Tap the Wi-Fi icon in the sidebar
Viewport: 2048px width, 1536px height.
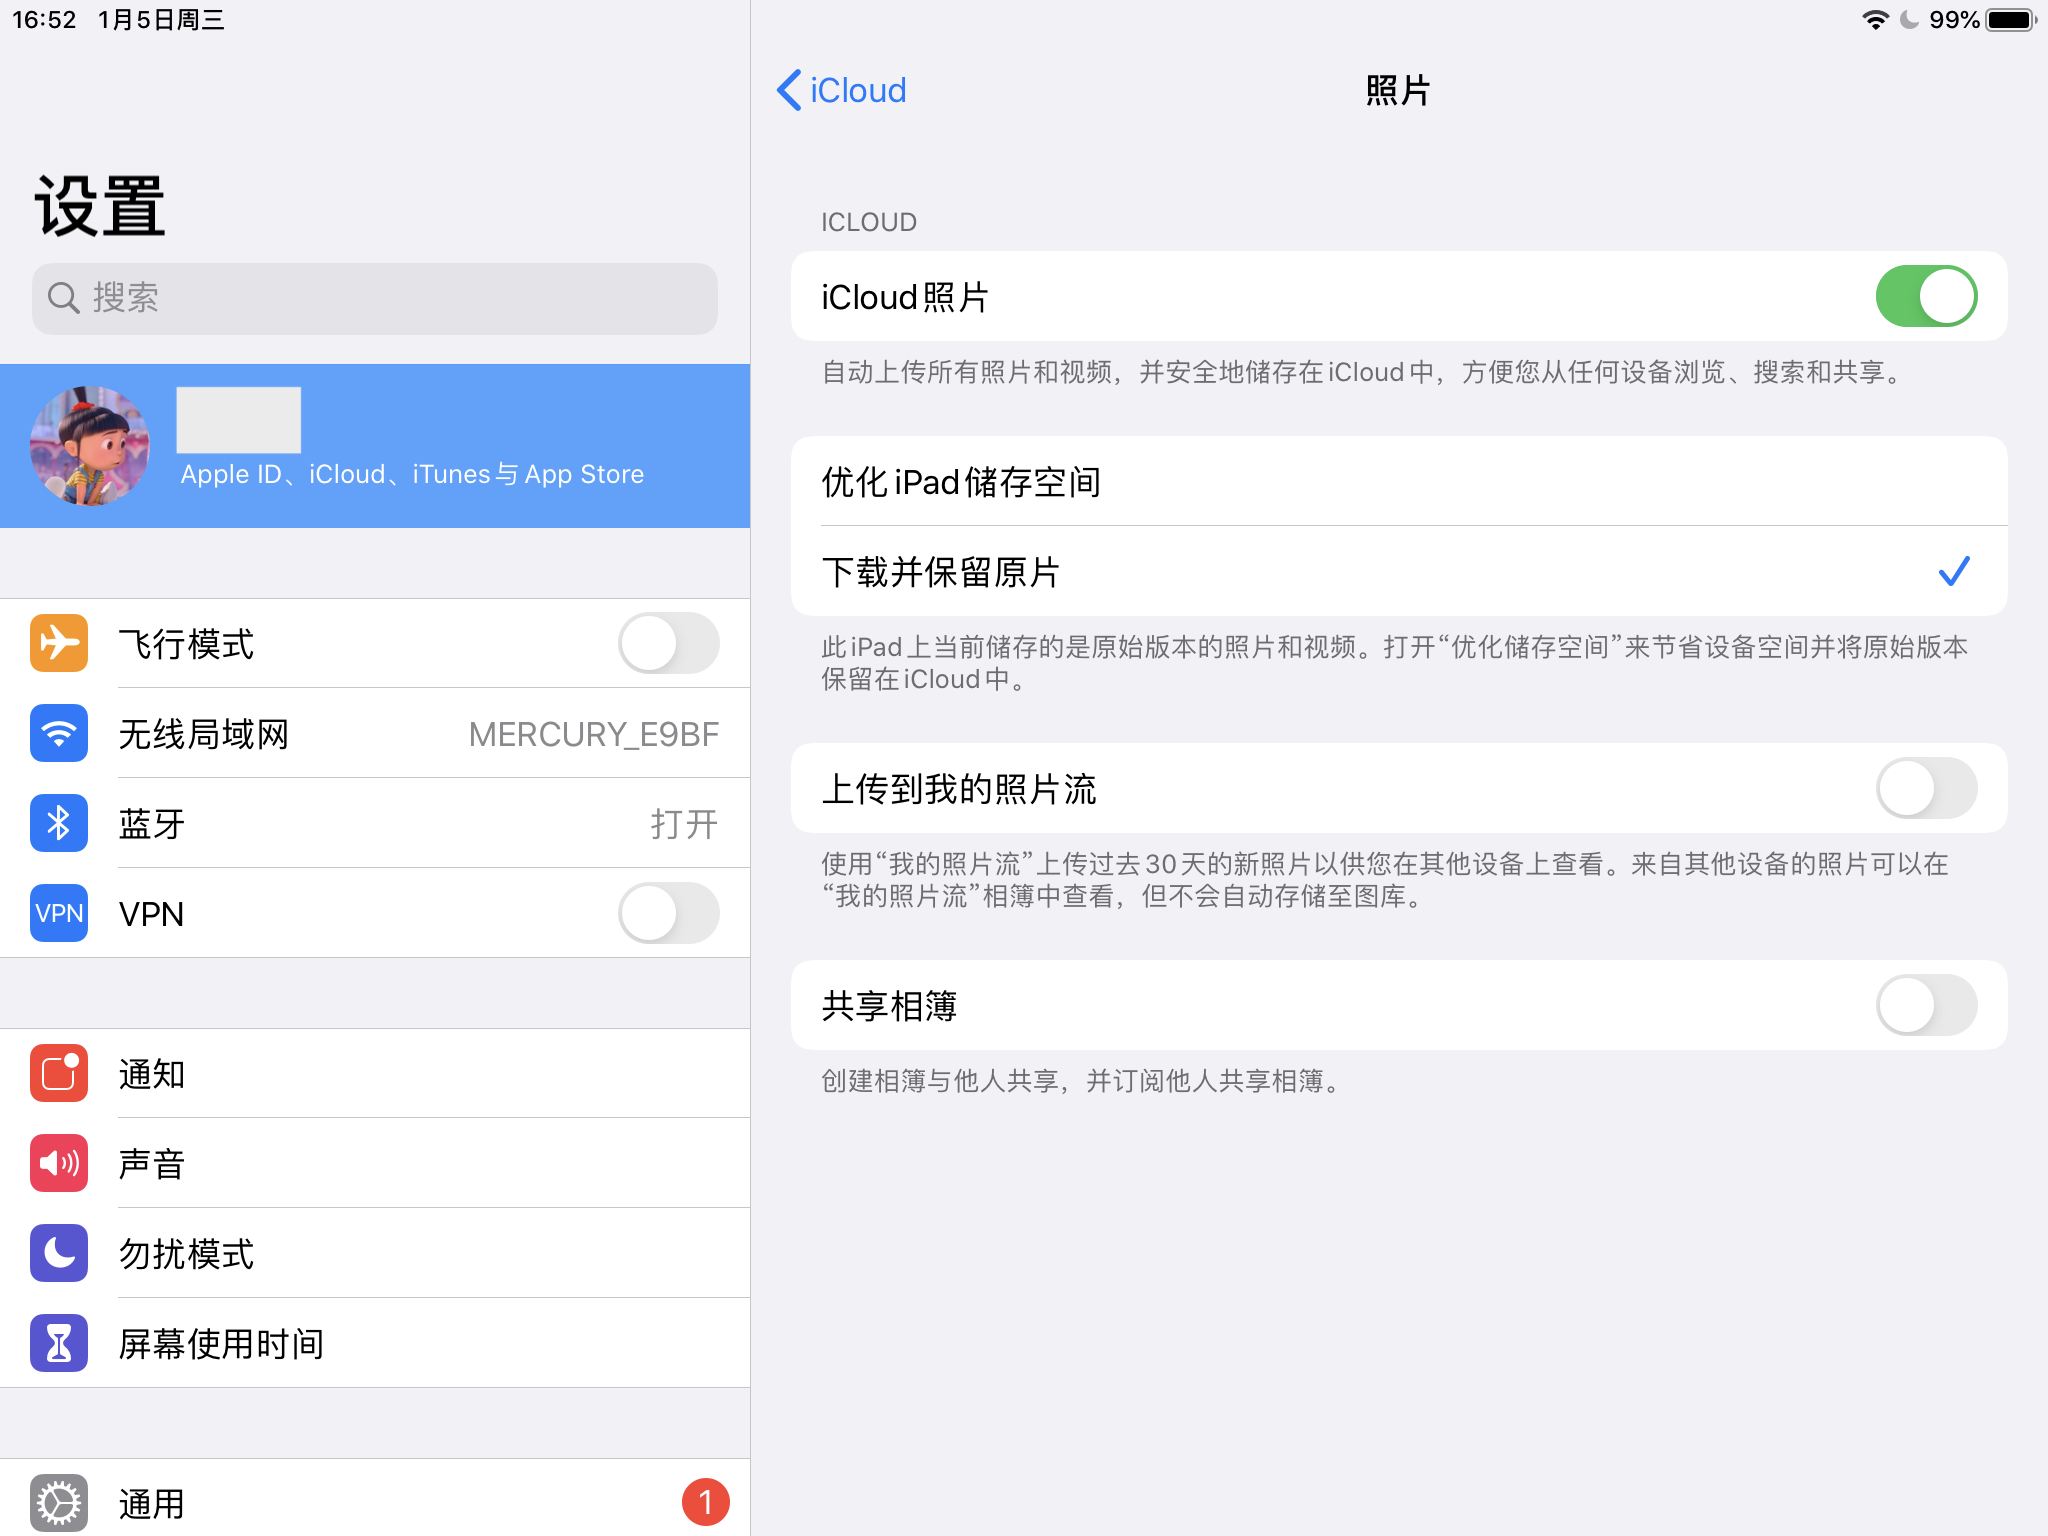(x=59, y=733)
